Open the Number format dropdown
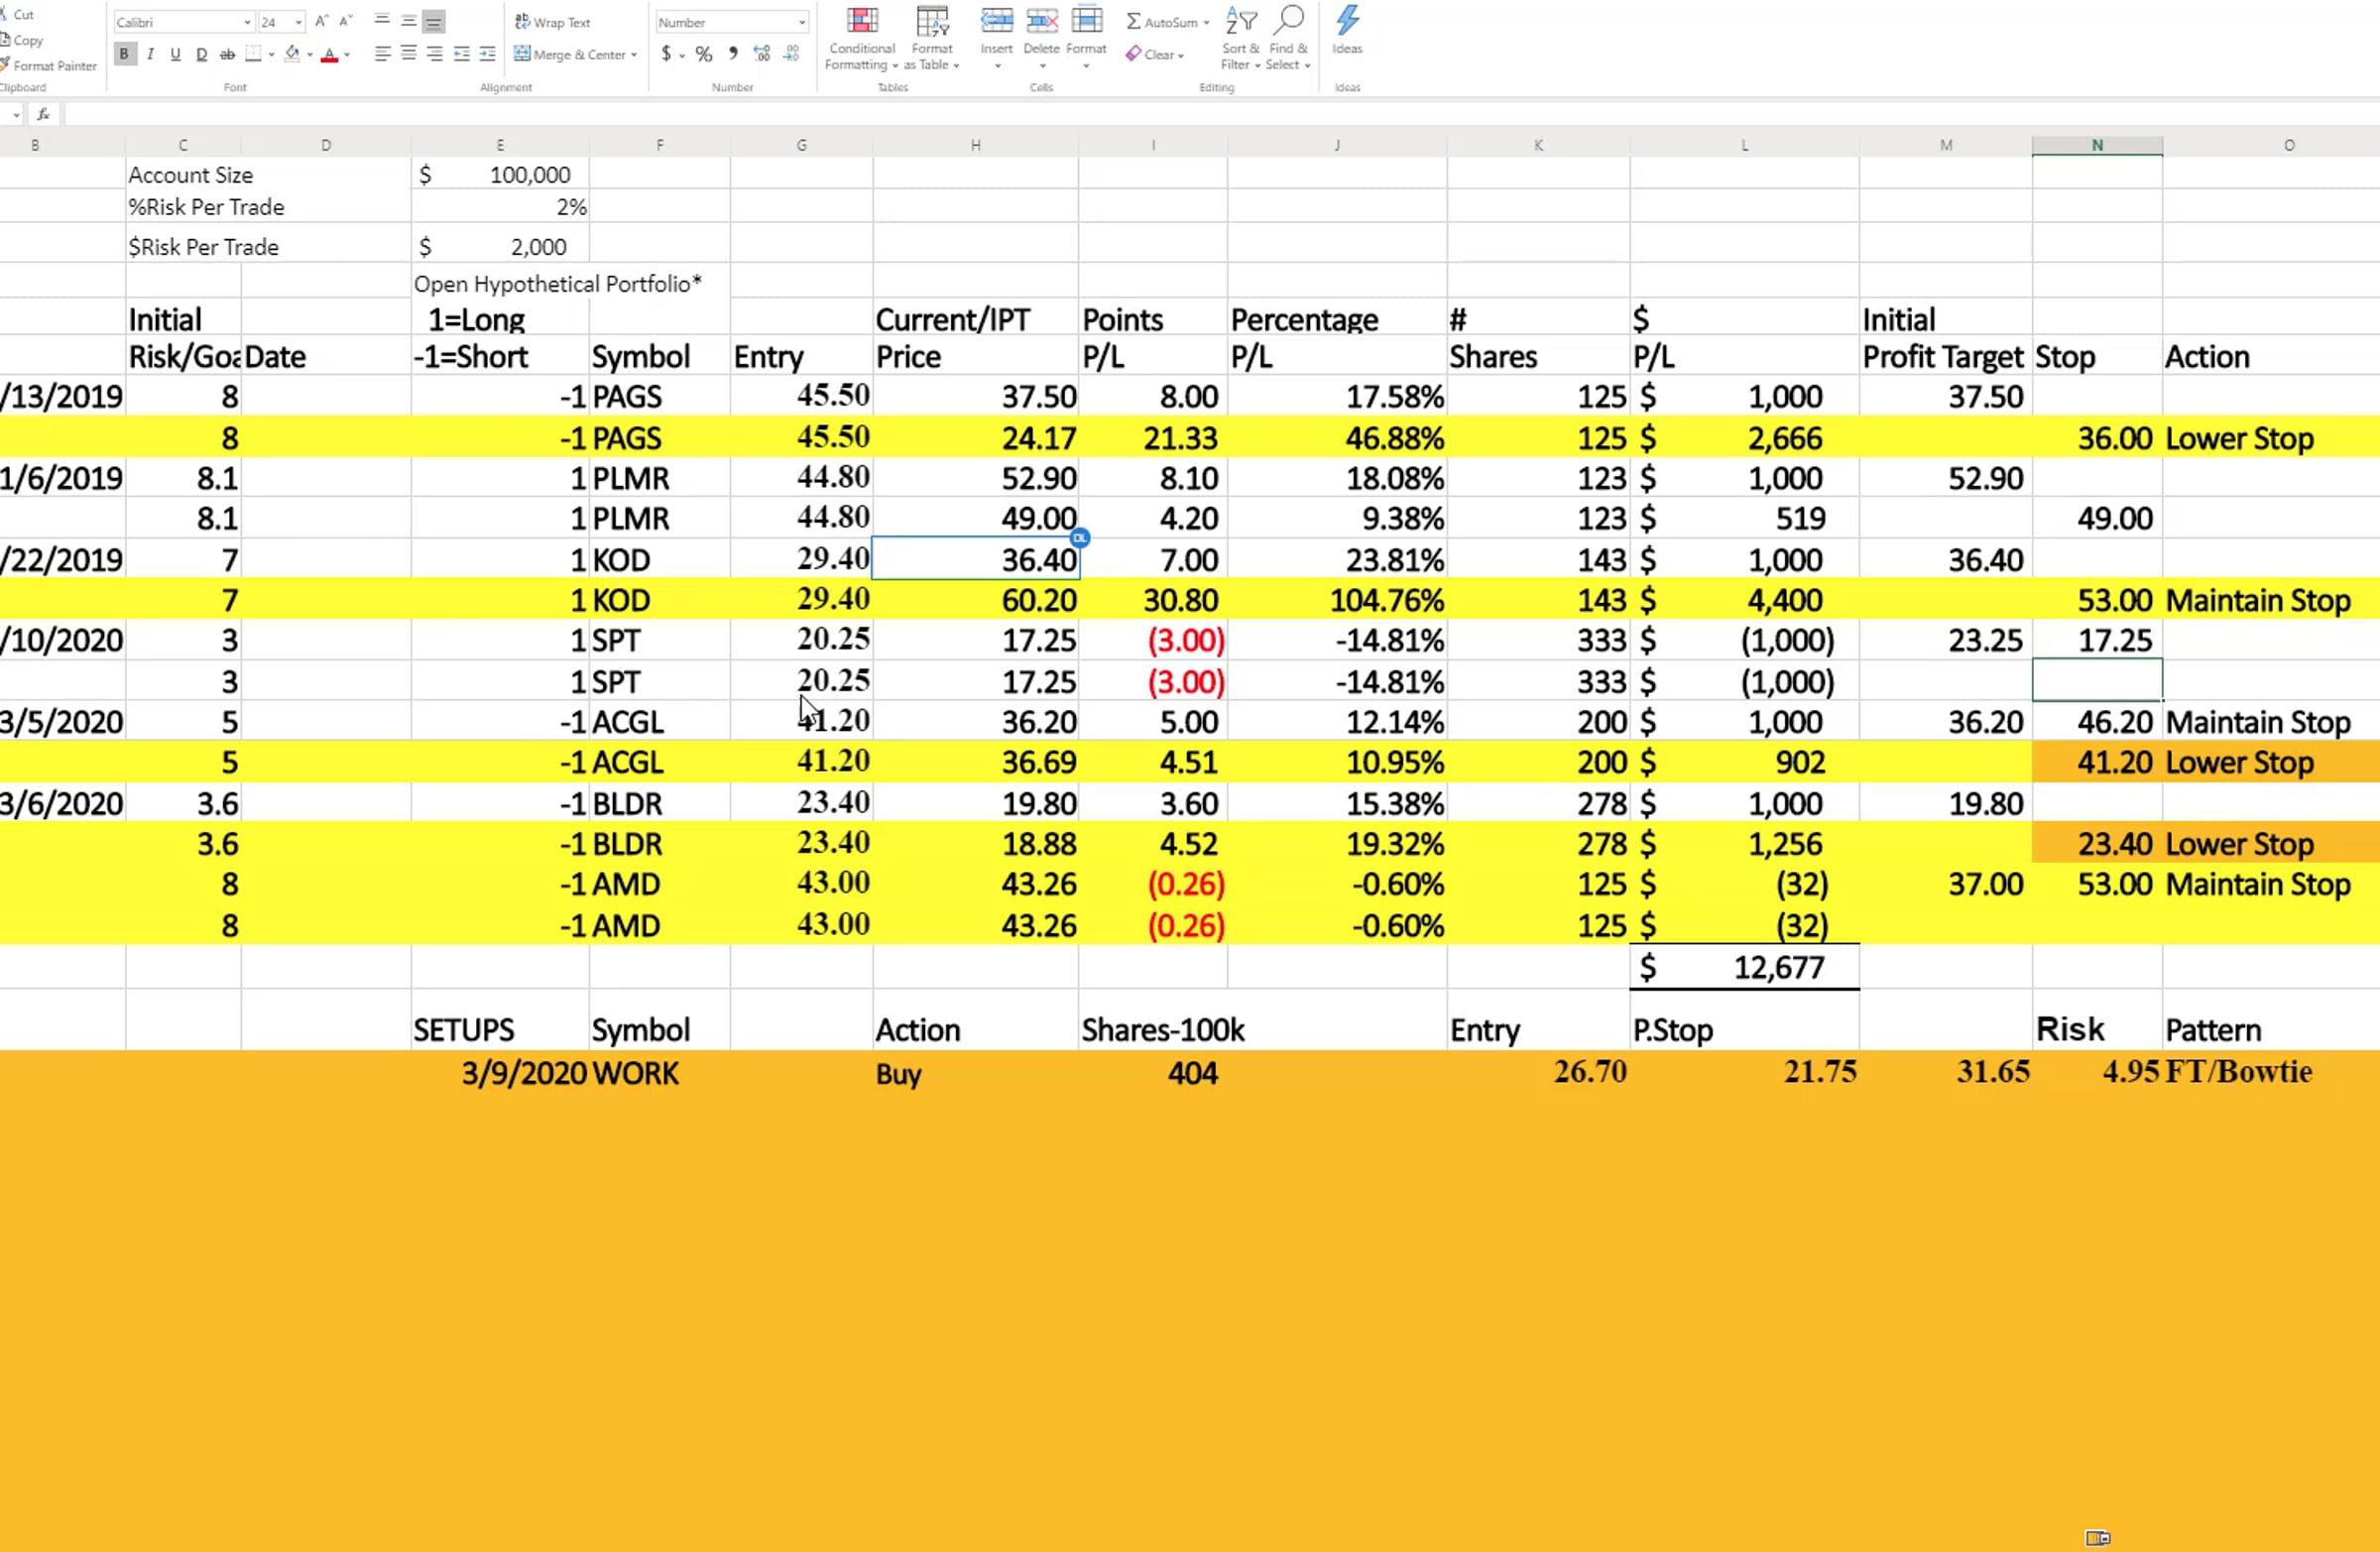2380x1552 pixels. (x=801, y=22)
